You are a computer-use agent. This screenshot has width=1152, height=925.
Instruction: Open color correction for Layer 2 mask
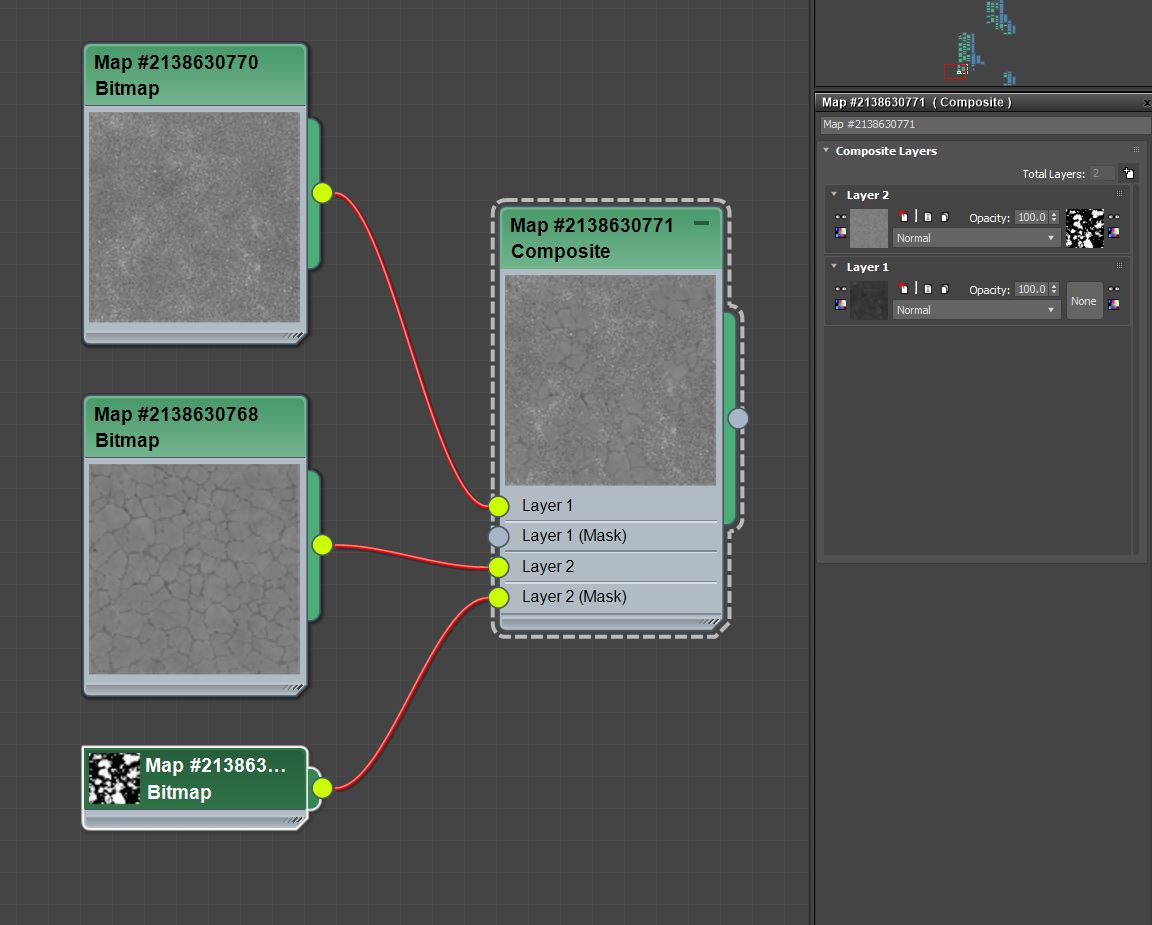pyautogui.click(x=1113, y=233)
